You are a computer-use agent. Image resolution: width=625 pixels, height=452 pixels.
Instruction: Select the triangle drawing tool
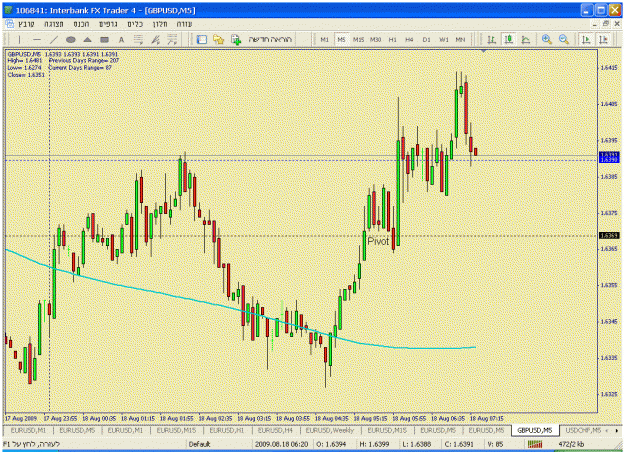pos(87,39)
